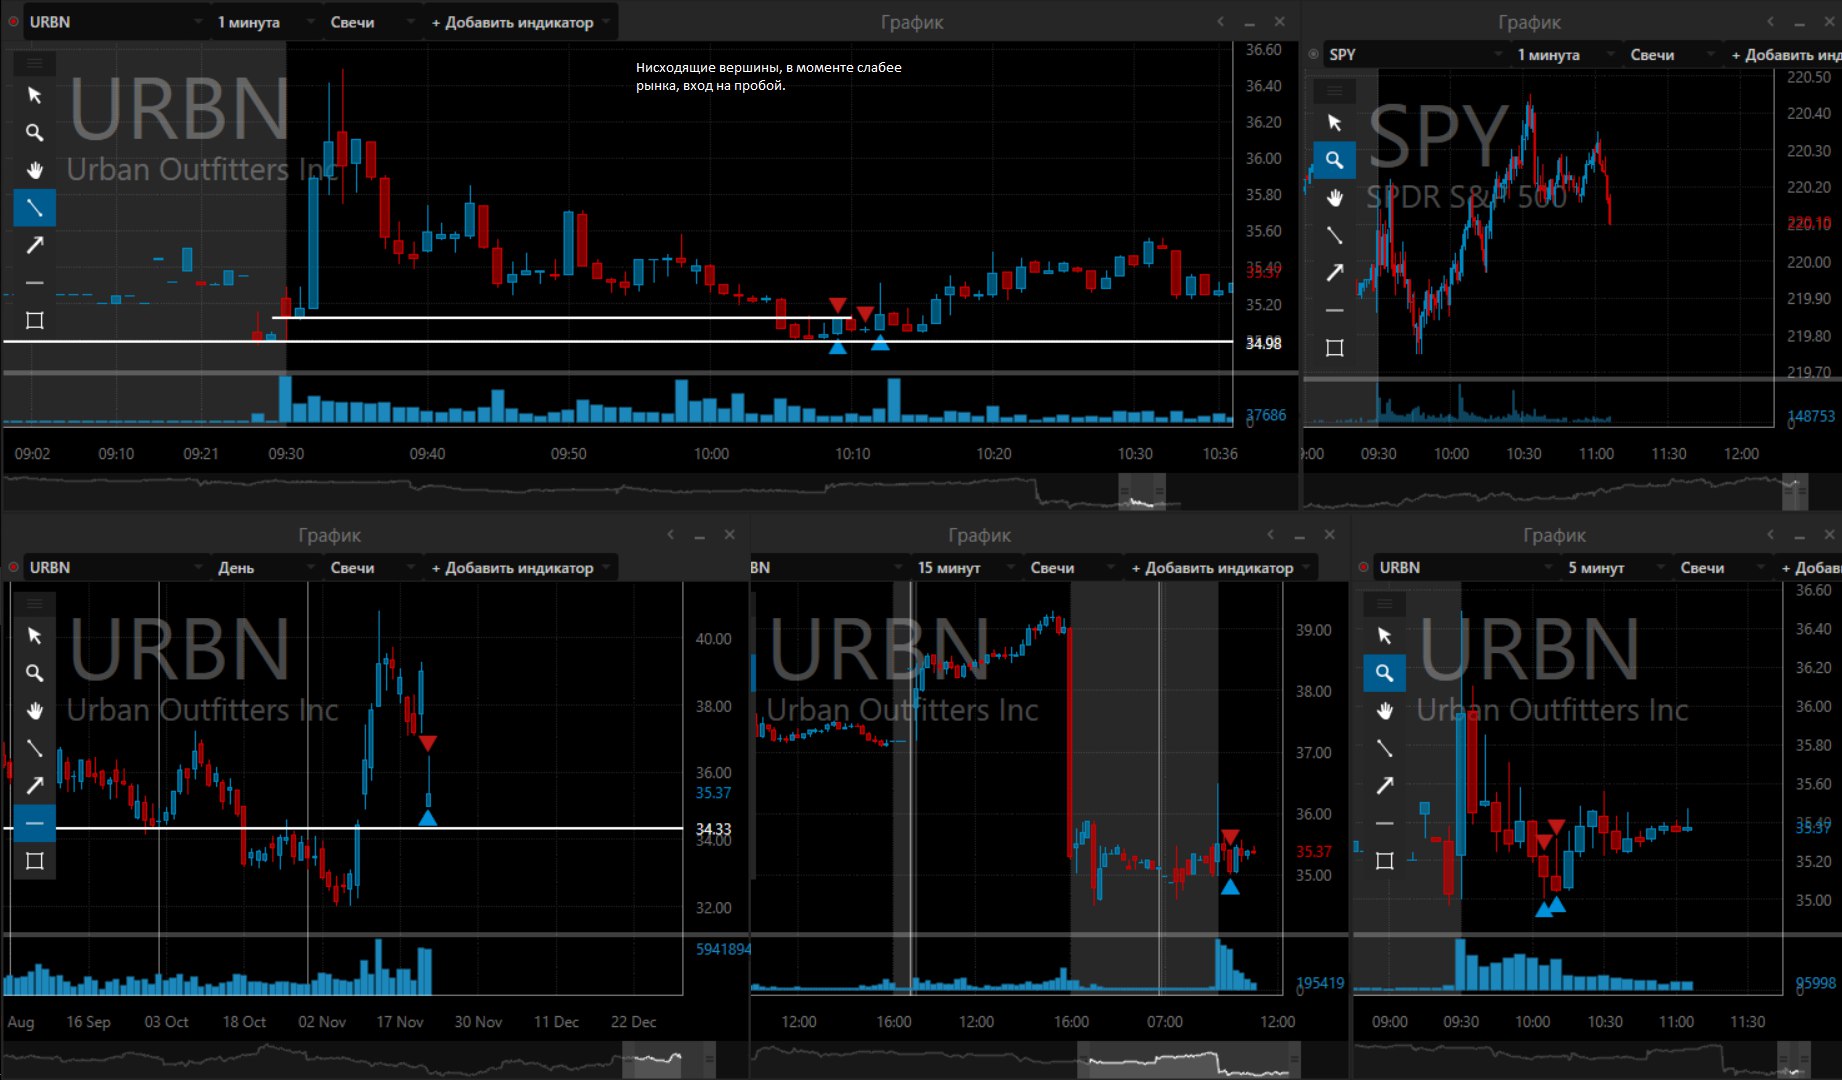Click the back arrow in 15-minute chart title bar
Screen dimensions: 1842x1080
click(1270, 535)
